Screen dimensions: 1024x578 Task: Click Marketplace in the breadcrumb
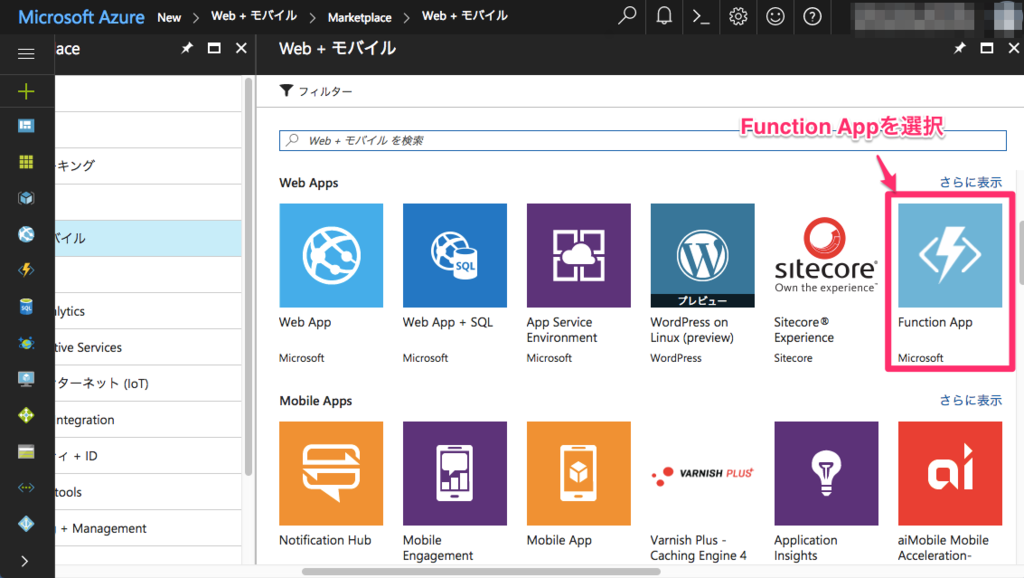point(360,18)
